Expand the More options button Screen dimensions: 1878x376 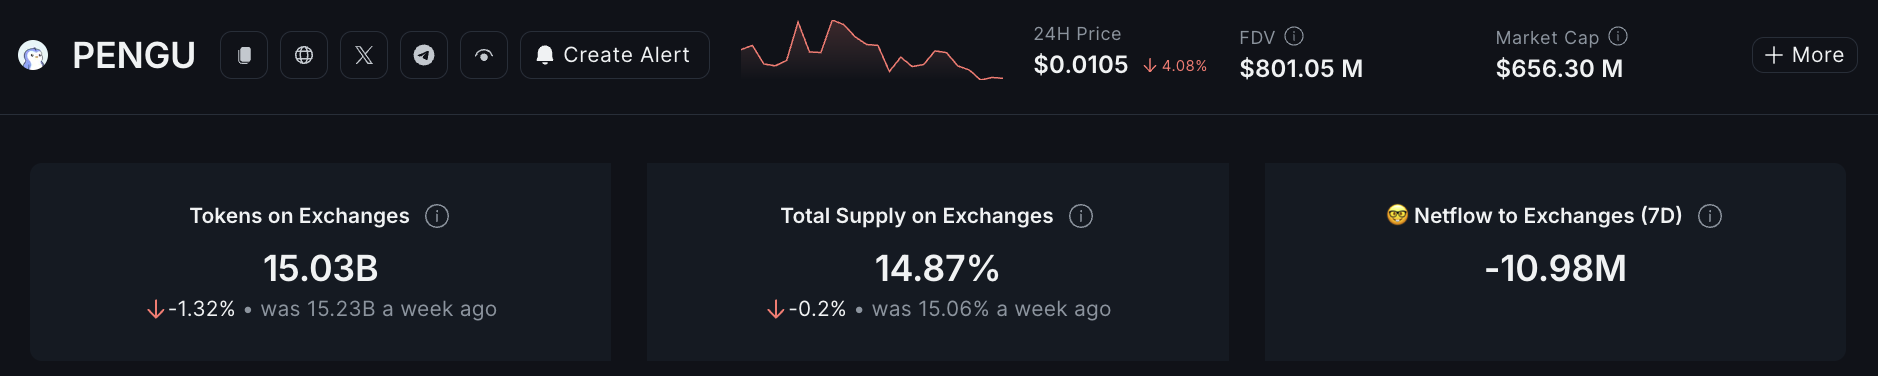[1804, 55]
